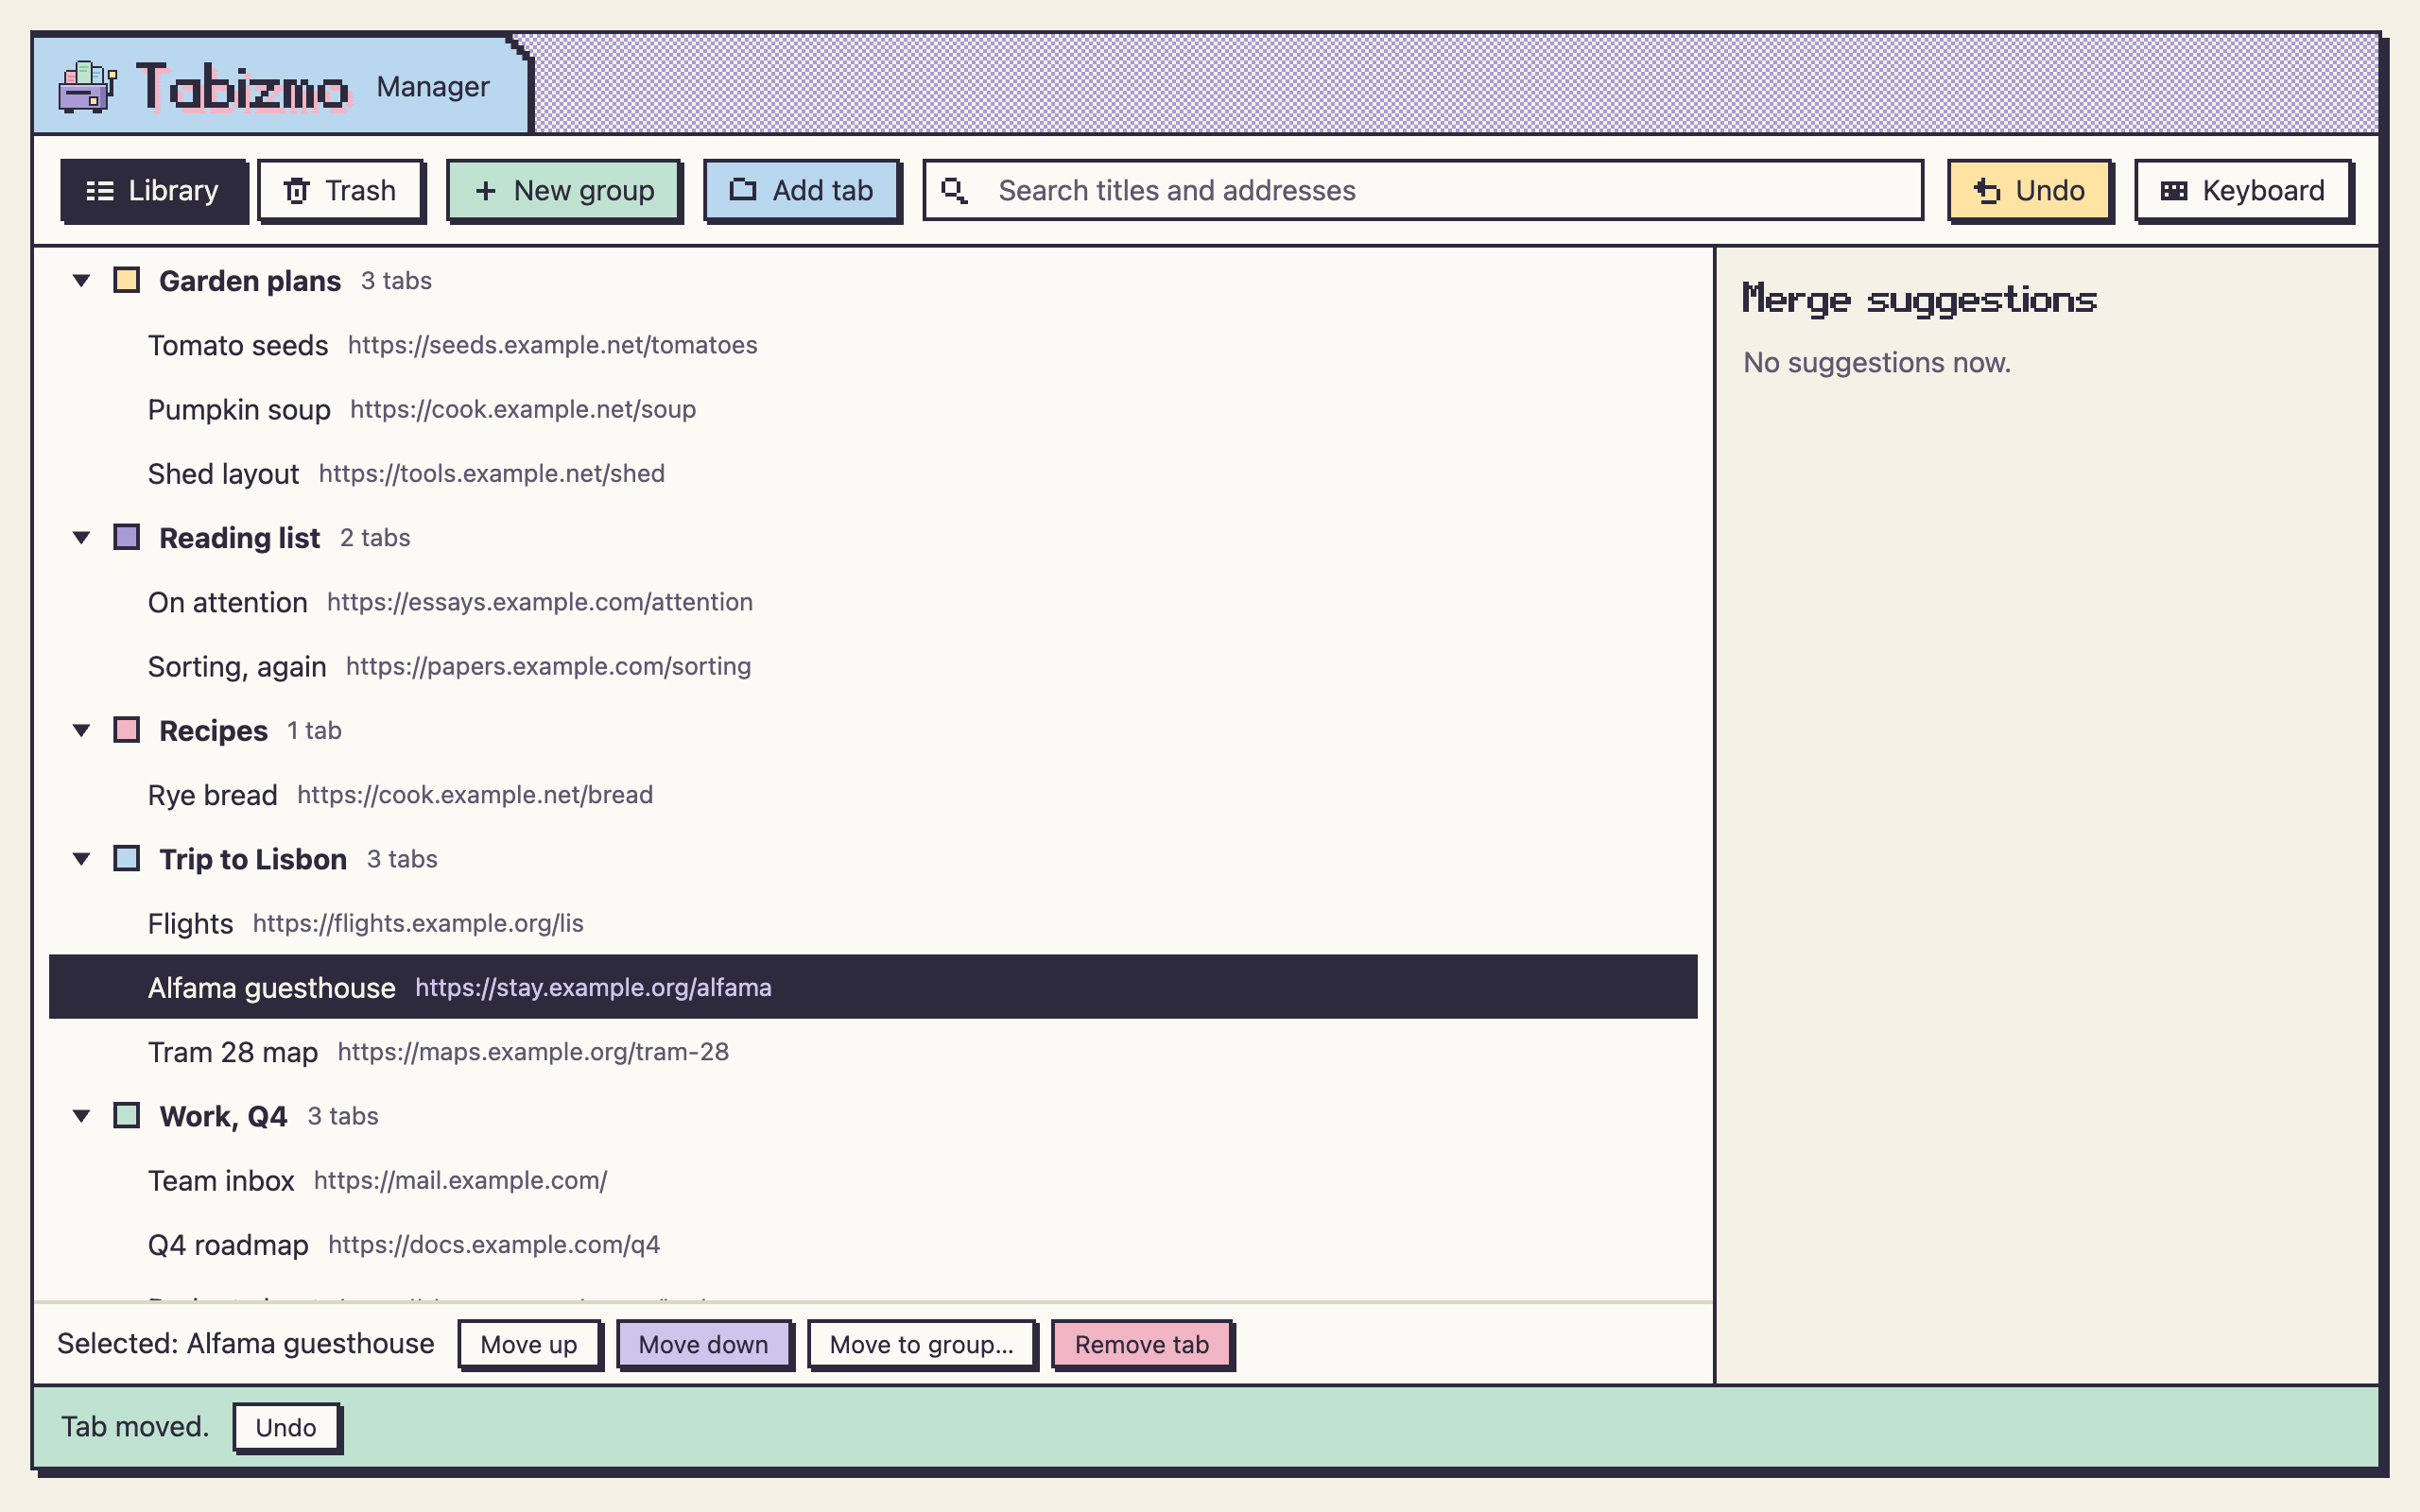Collapse the Garden plans group
This screenshot has width=2420, height=1512.
click(x=82, y=281)
